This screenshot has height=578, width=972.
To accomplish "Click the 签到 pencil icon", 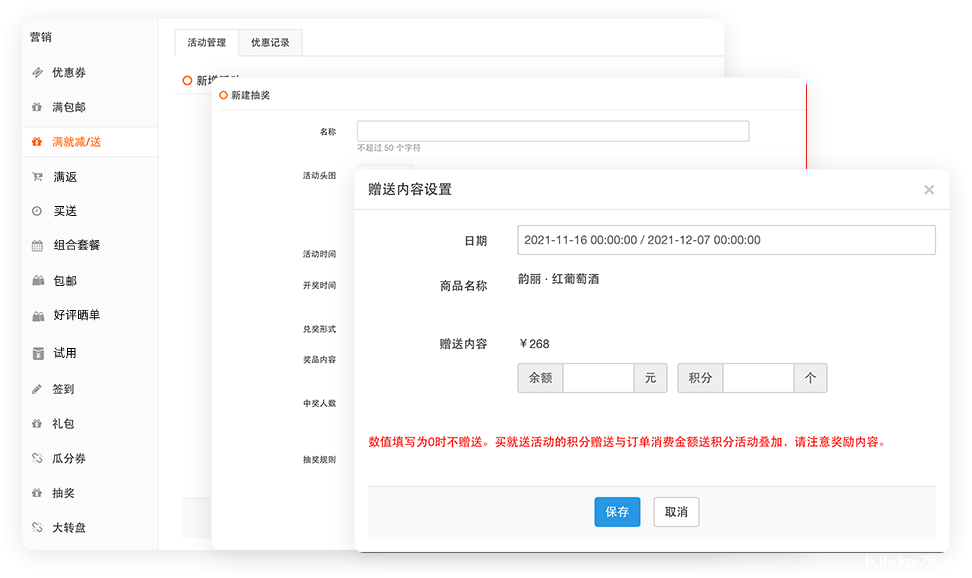I will point(37,389).
